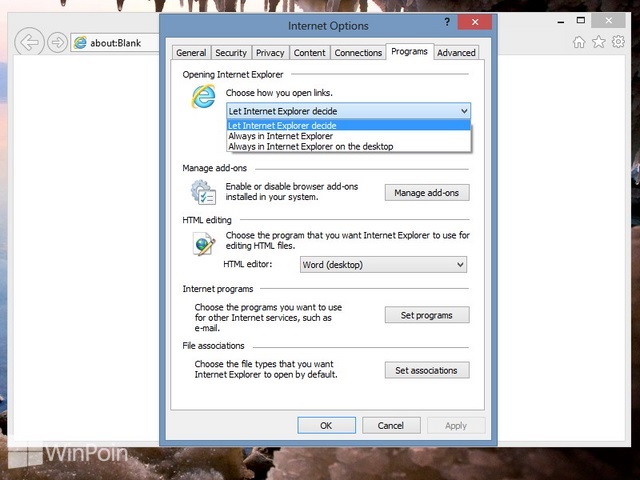
Task: Open the Tools gear icon in browser
Action: [x=618, y=42]
